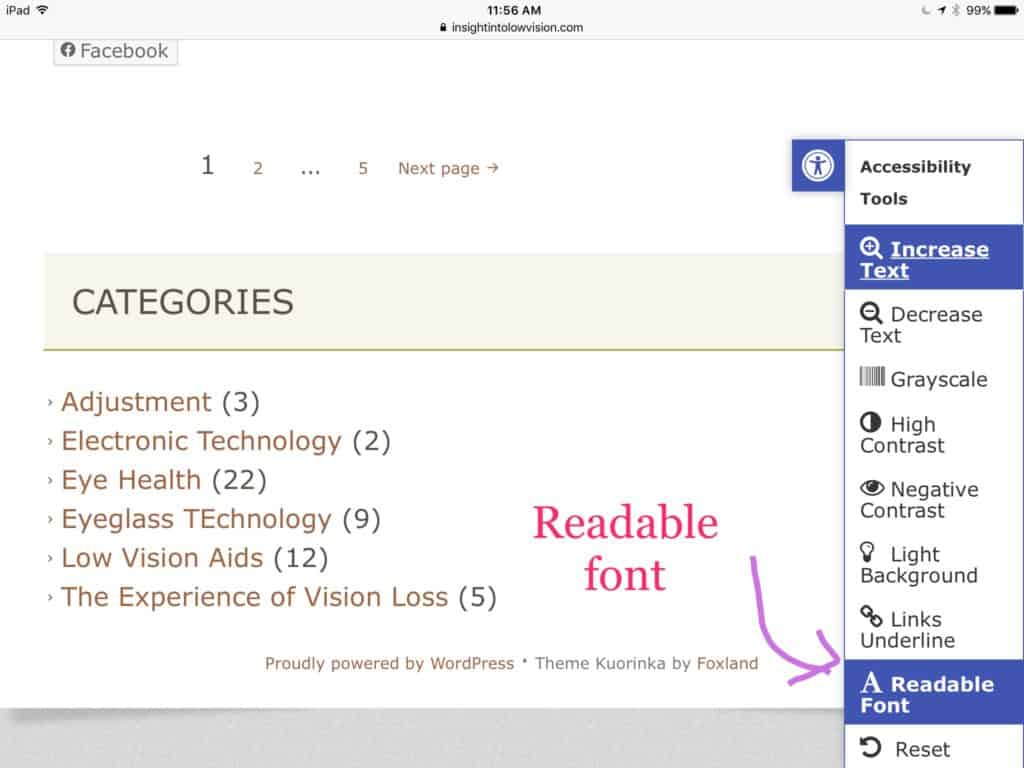Image resolution: width=1024 pixels, height=768 pixels.
Task: Click the accessibility person icon button
Action: (x=818, y=165)
